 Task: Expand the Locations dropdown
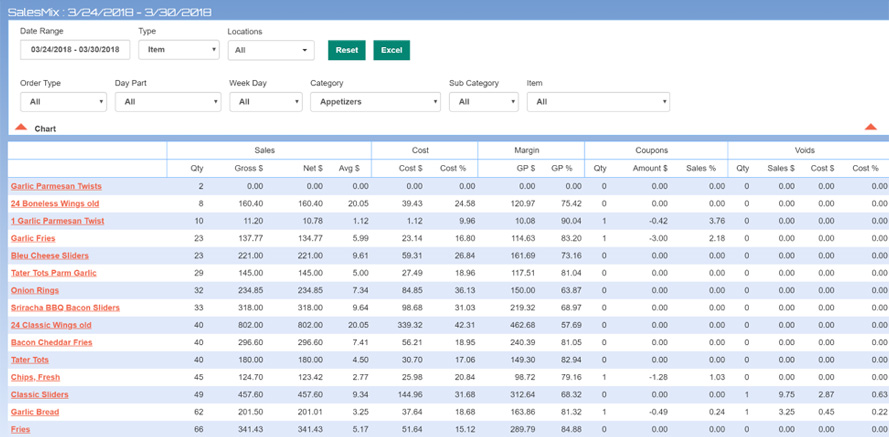point(271,50)
